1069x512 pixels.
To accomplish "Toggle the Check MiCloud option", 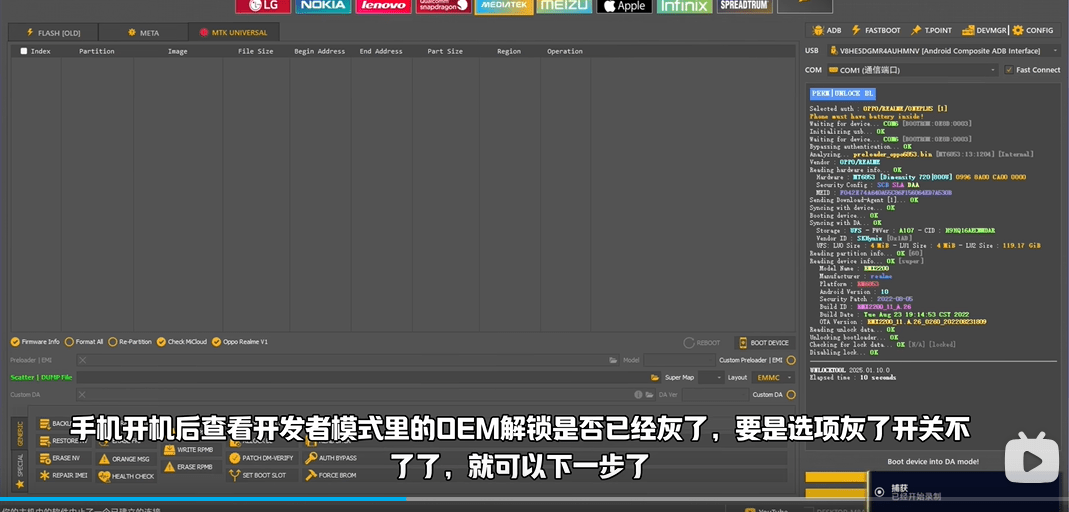I will [181, 342].
